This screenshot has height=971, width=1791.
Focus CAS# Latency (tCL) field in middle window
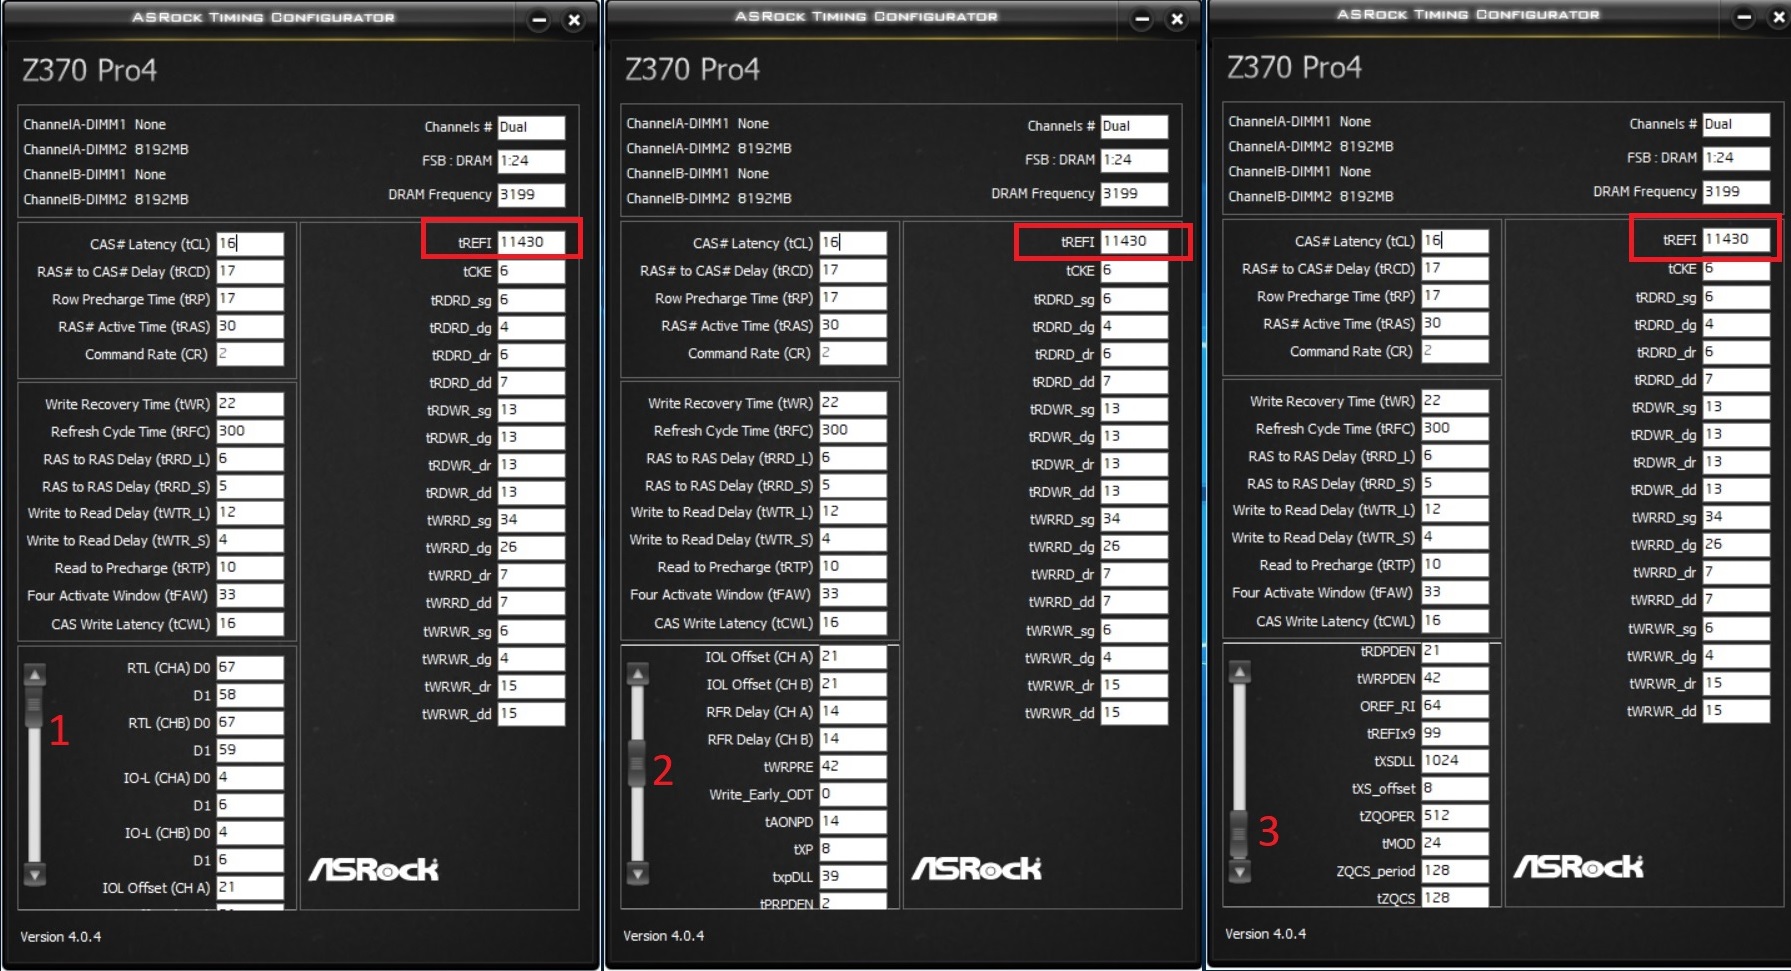[853, 242]
